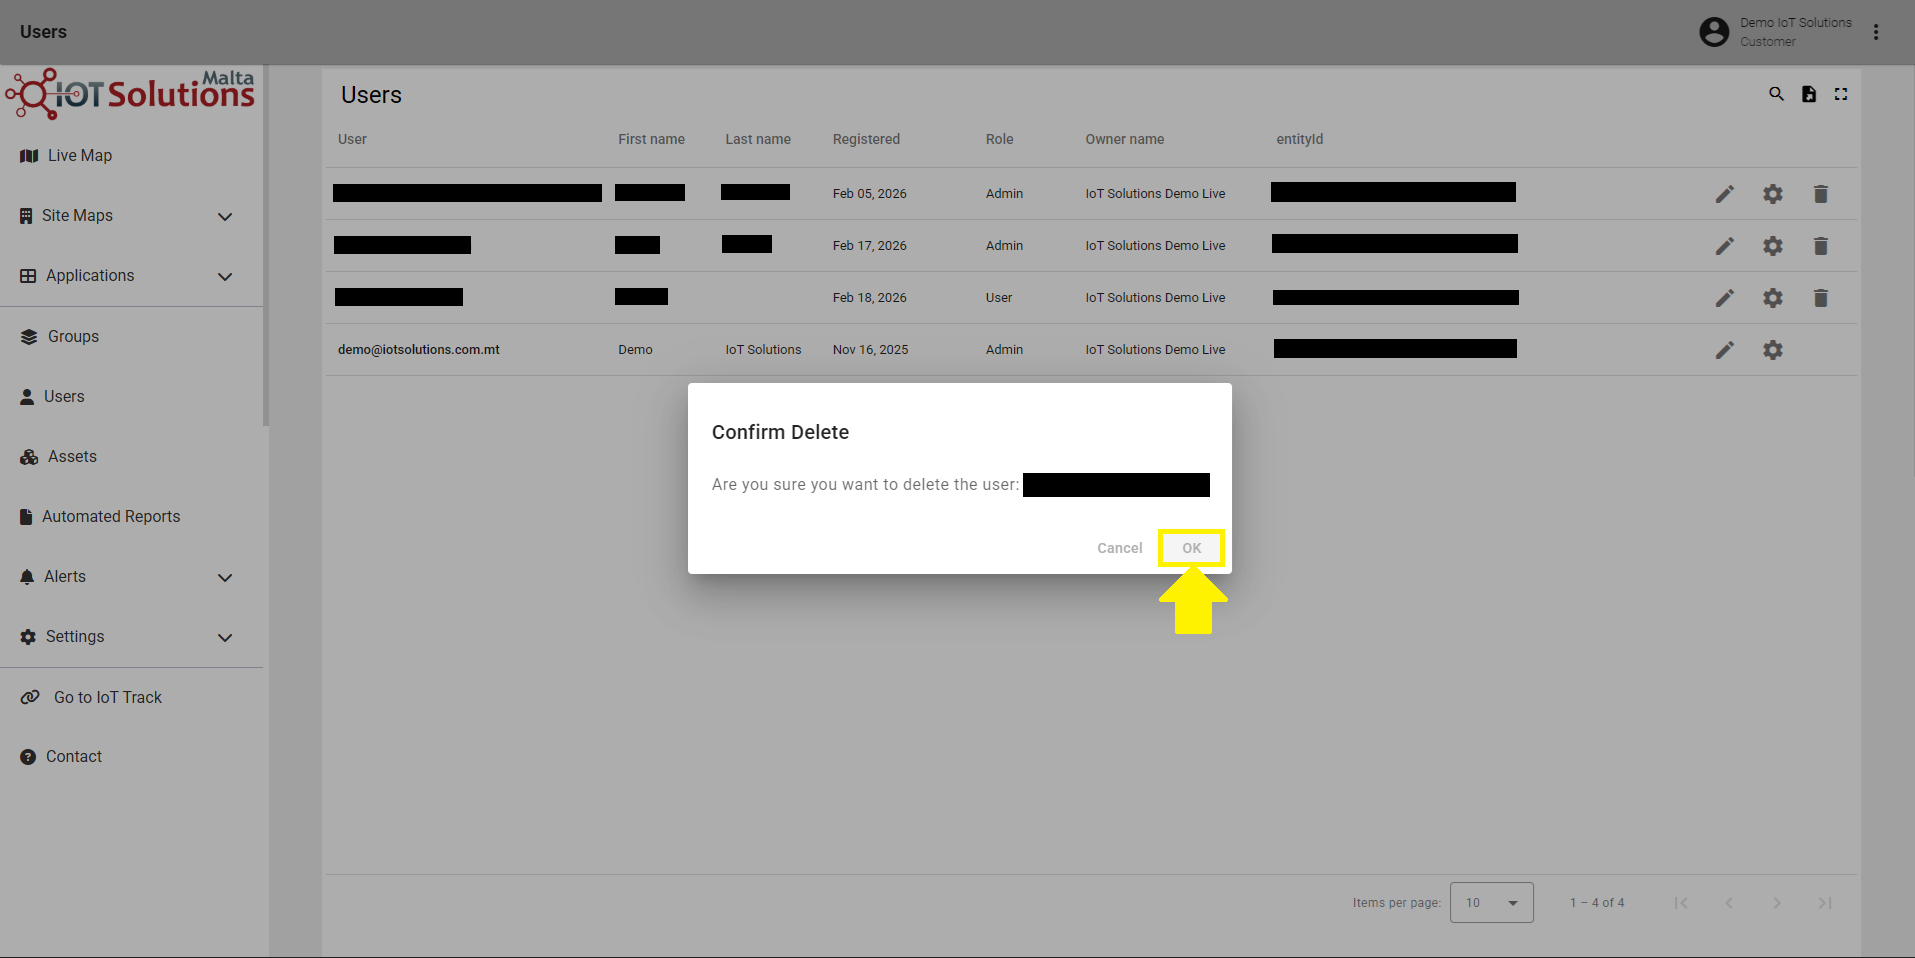Open the three-dot account menu
1915x958 pixels.
click(1876, 32)
